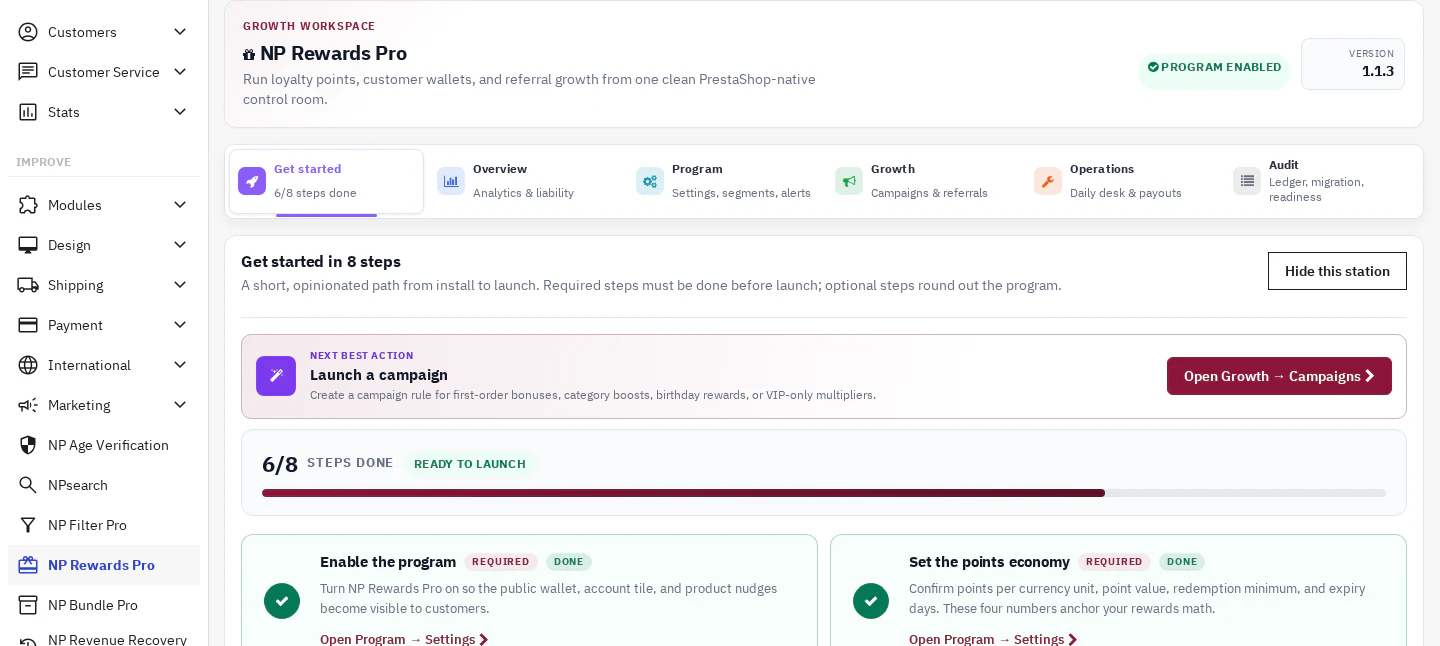Click the International globe icon
The height and width of the screenshot is (646, 1440).
pos(28,365)
